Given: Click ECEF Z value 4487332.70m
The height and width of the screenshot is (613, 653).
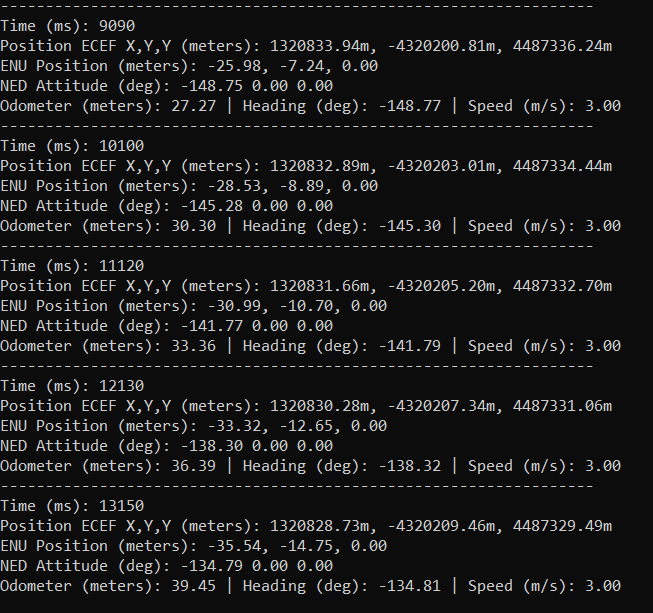Looking at the screenshot, I should [x=562, y=286].
